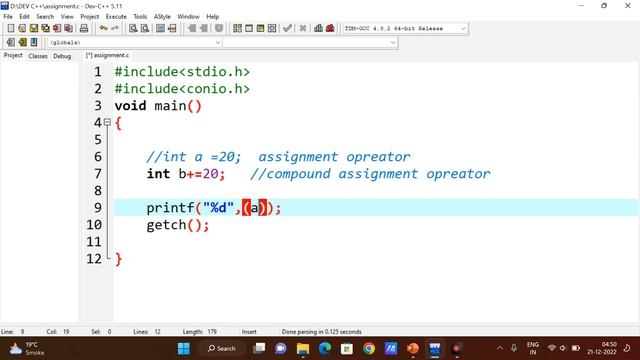Switch to the Debug side tab

pyautogui.click(x=62, y=56)
